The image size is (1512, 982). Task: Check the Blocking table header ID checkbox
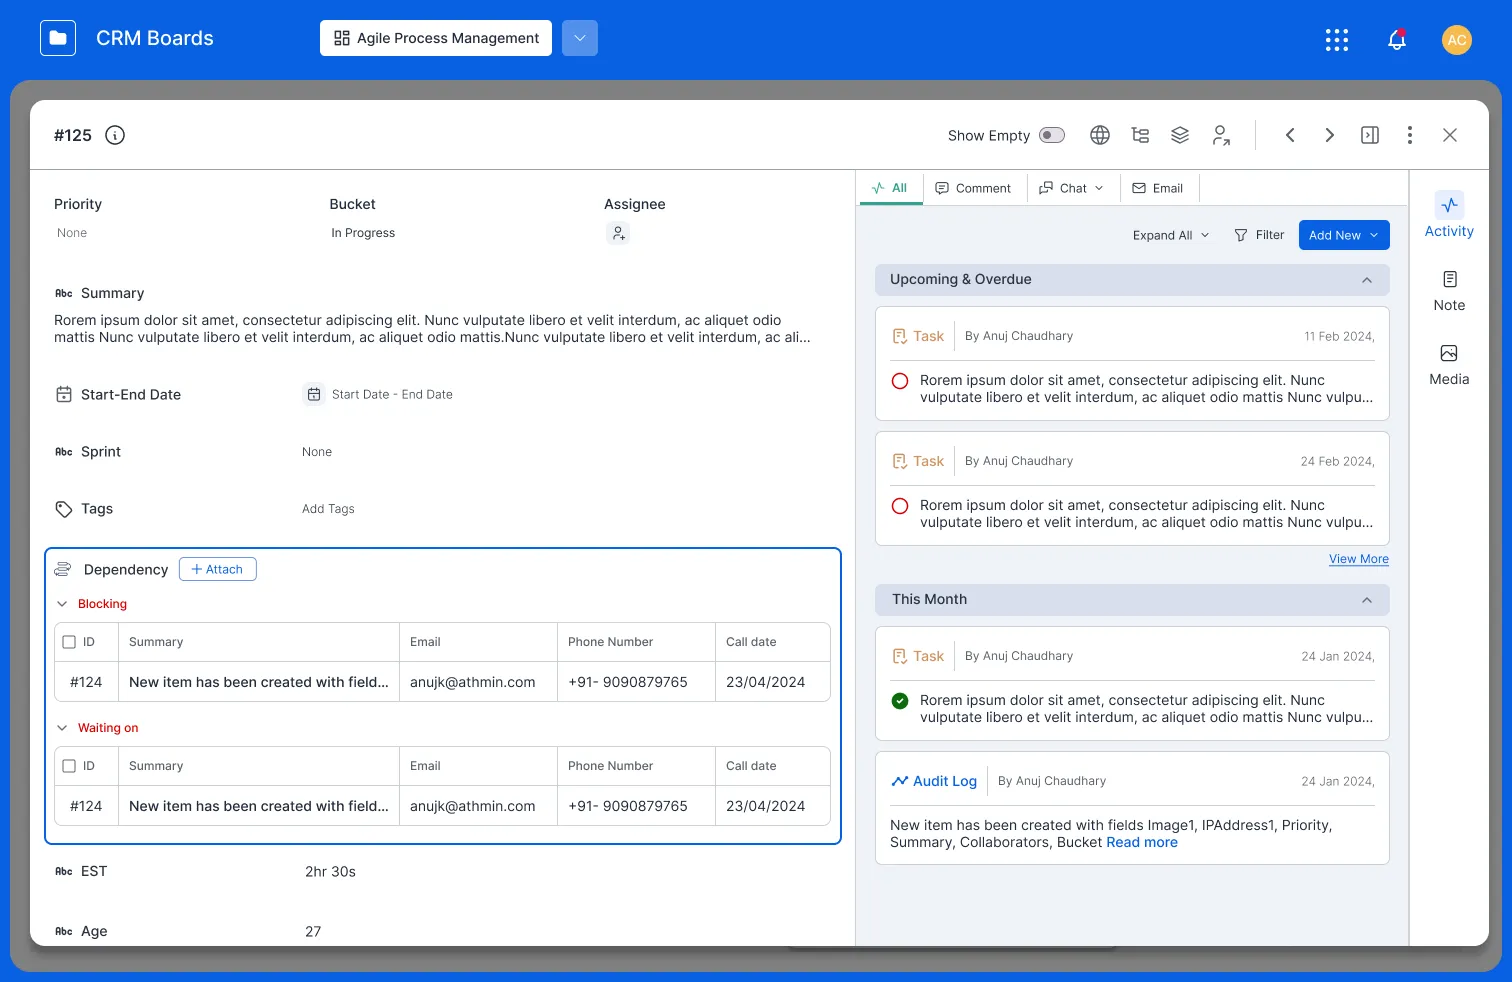coord(69,642)
